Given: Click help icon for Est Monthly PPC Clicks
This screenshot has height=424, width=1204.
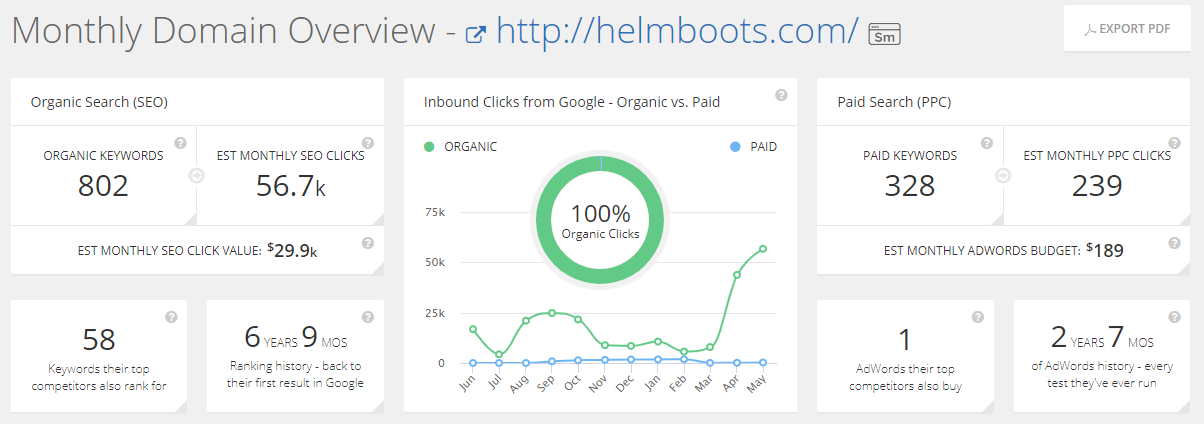Looking at the screenshot, I should click(x=1173, y=143).
